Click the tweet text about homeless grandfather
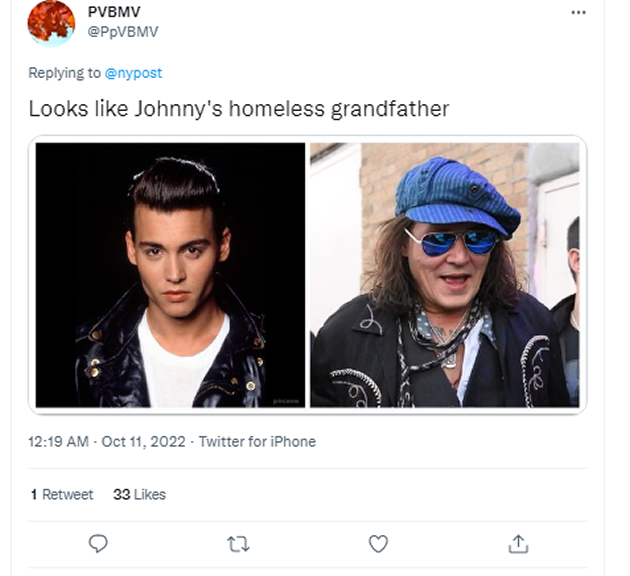Image resolution: width=630 pixels, height=576 pixels. pos(239,109)
